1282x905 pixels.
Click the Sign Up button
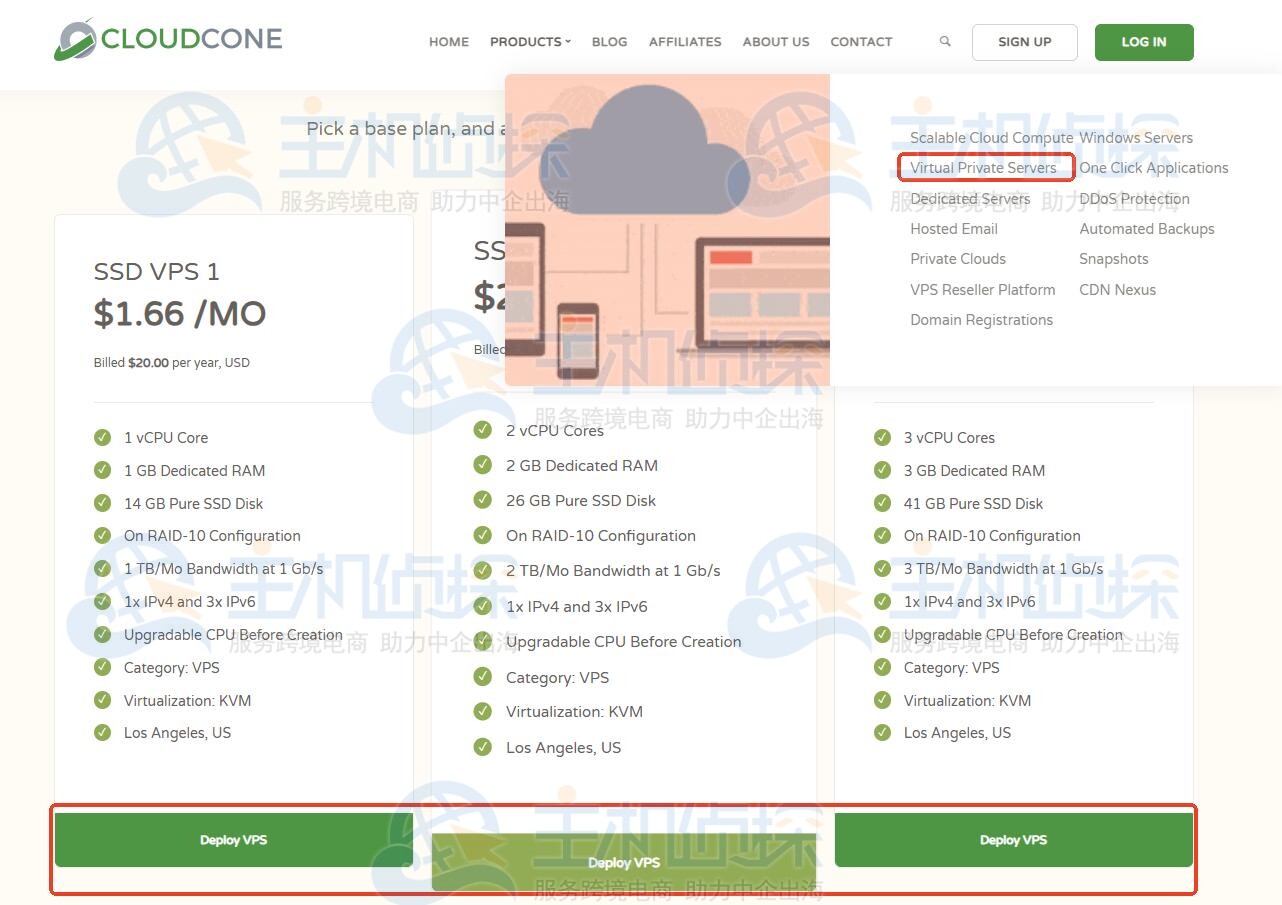point(1024,42)
